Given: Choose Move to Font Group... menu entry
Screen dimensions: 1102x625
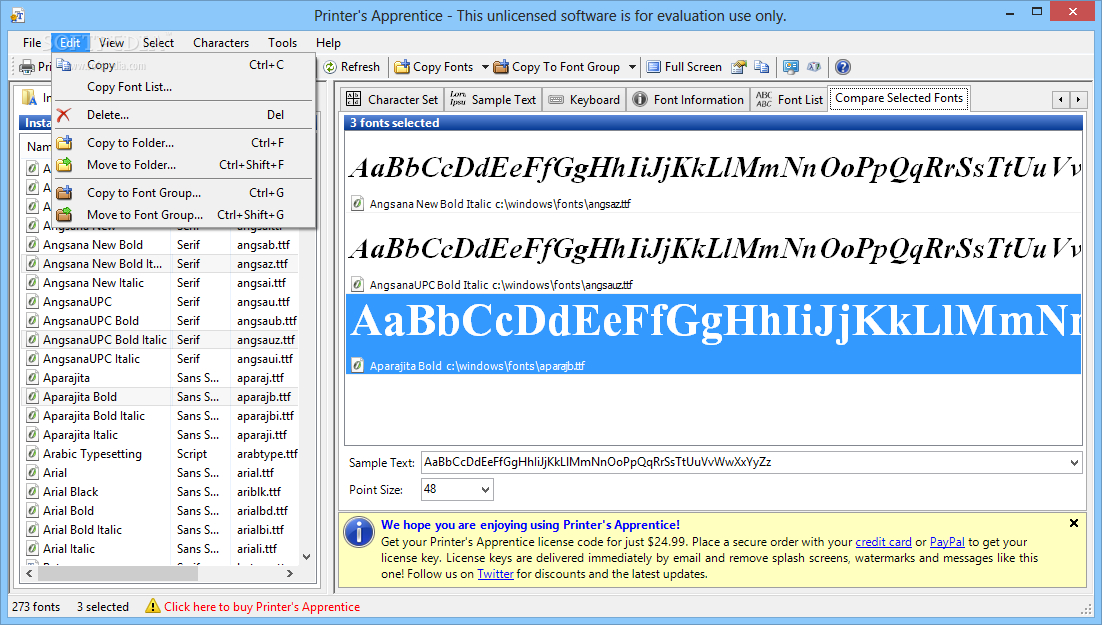Looking at the screenshot, I should 183,214.
